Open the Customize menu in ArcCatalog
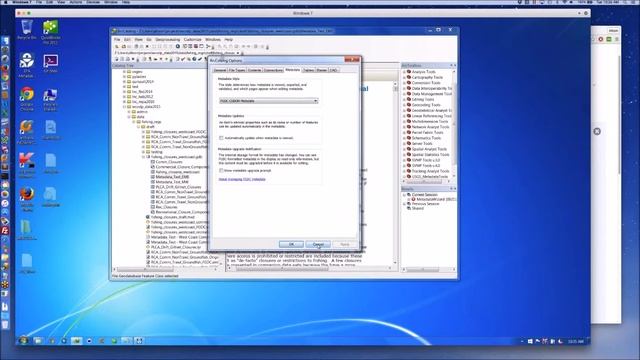This screenshot has height=360, width=640. point(193,40)
